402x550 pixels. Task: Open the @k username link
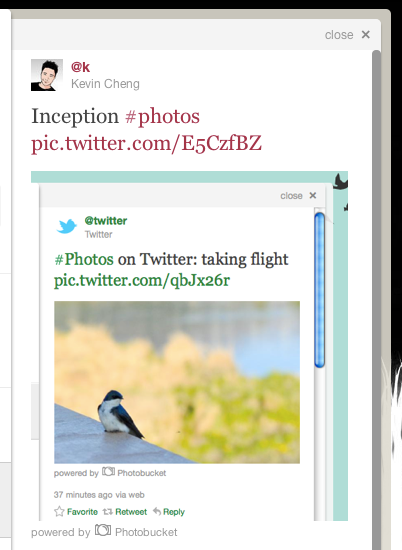tap(80, 67)
